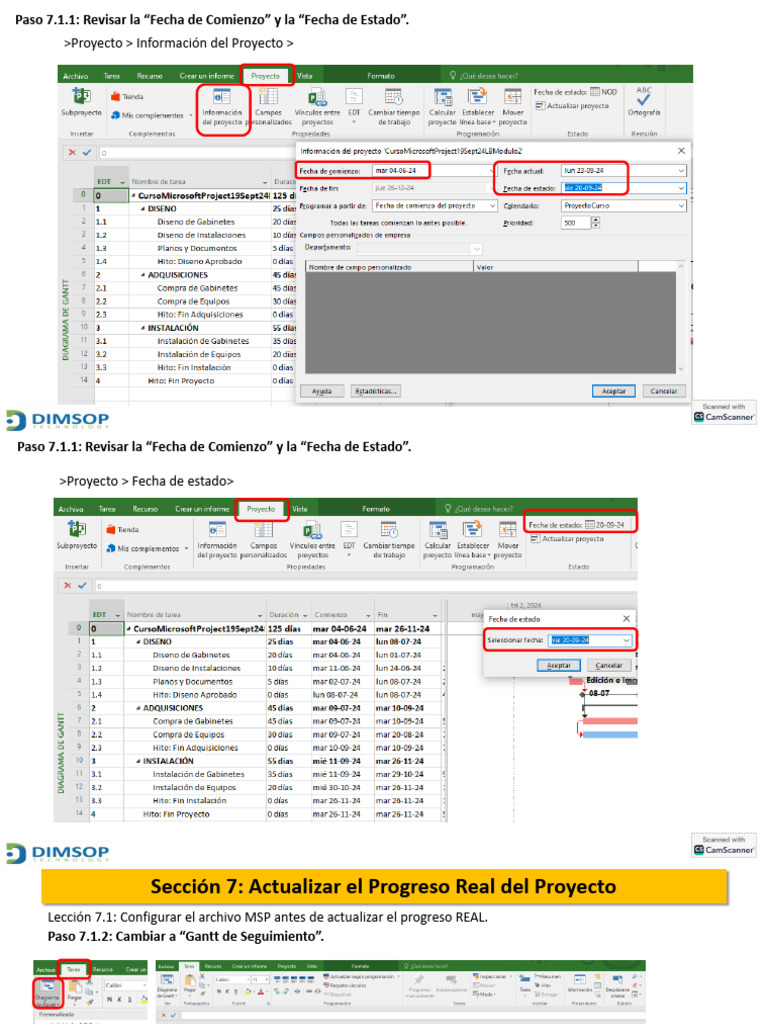Open Crear un informe tab in second screenshot

202,509
